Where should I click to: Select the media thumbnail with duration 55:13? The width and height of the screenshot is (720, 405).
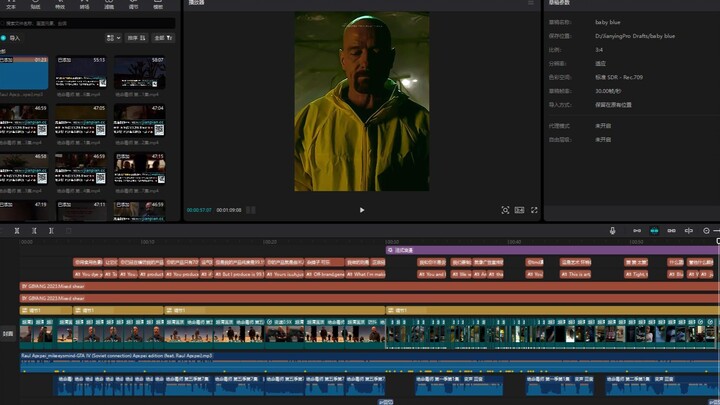[x=81, y=73]
